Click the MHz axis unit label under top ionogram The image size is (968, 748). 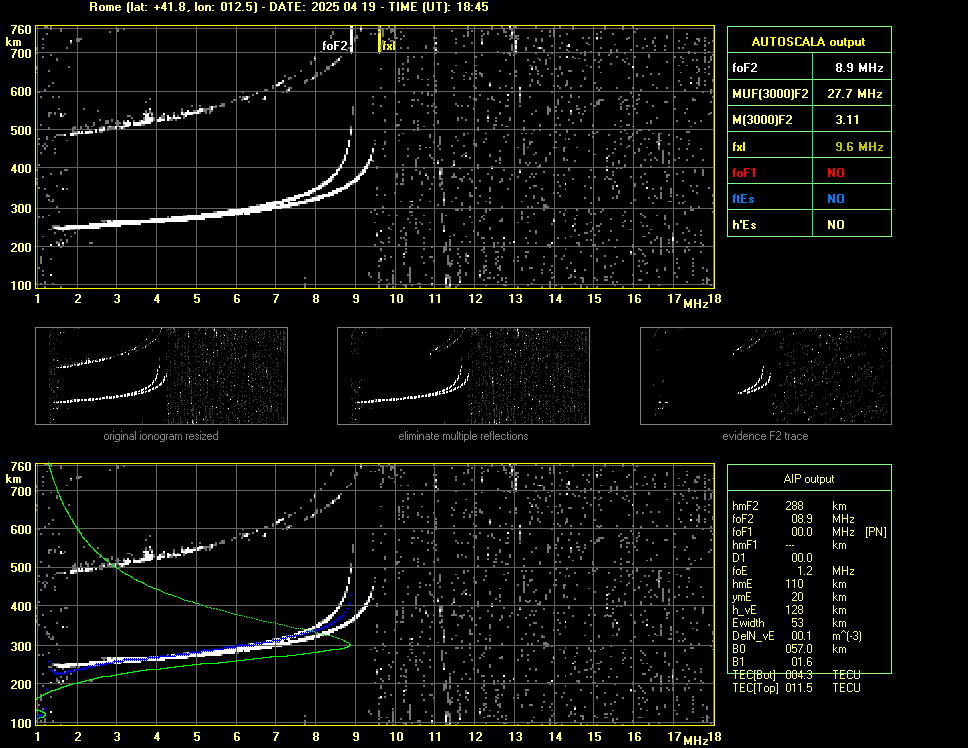click(x=695, y=304)
